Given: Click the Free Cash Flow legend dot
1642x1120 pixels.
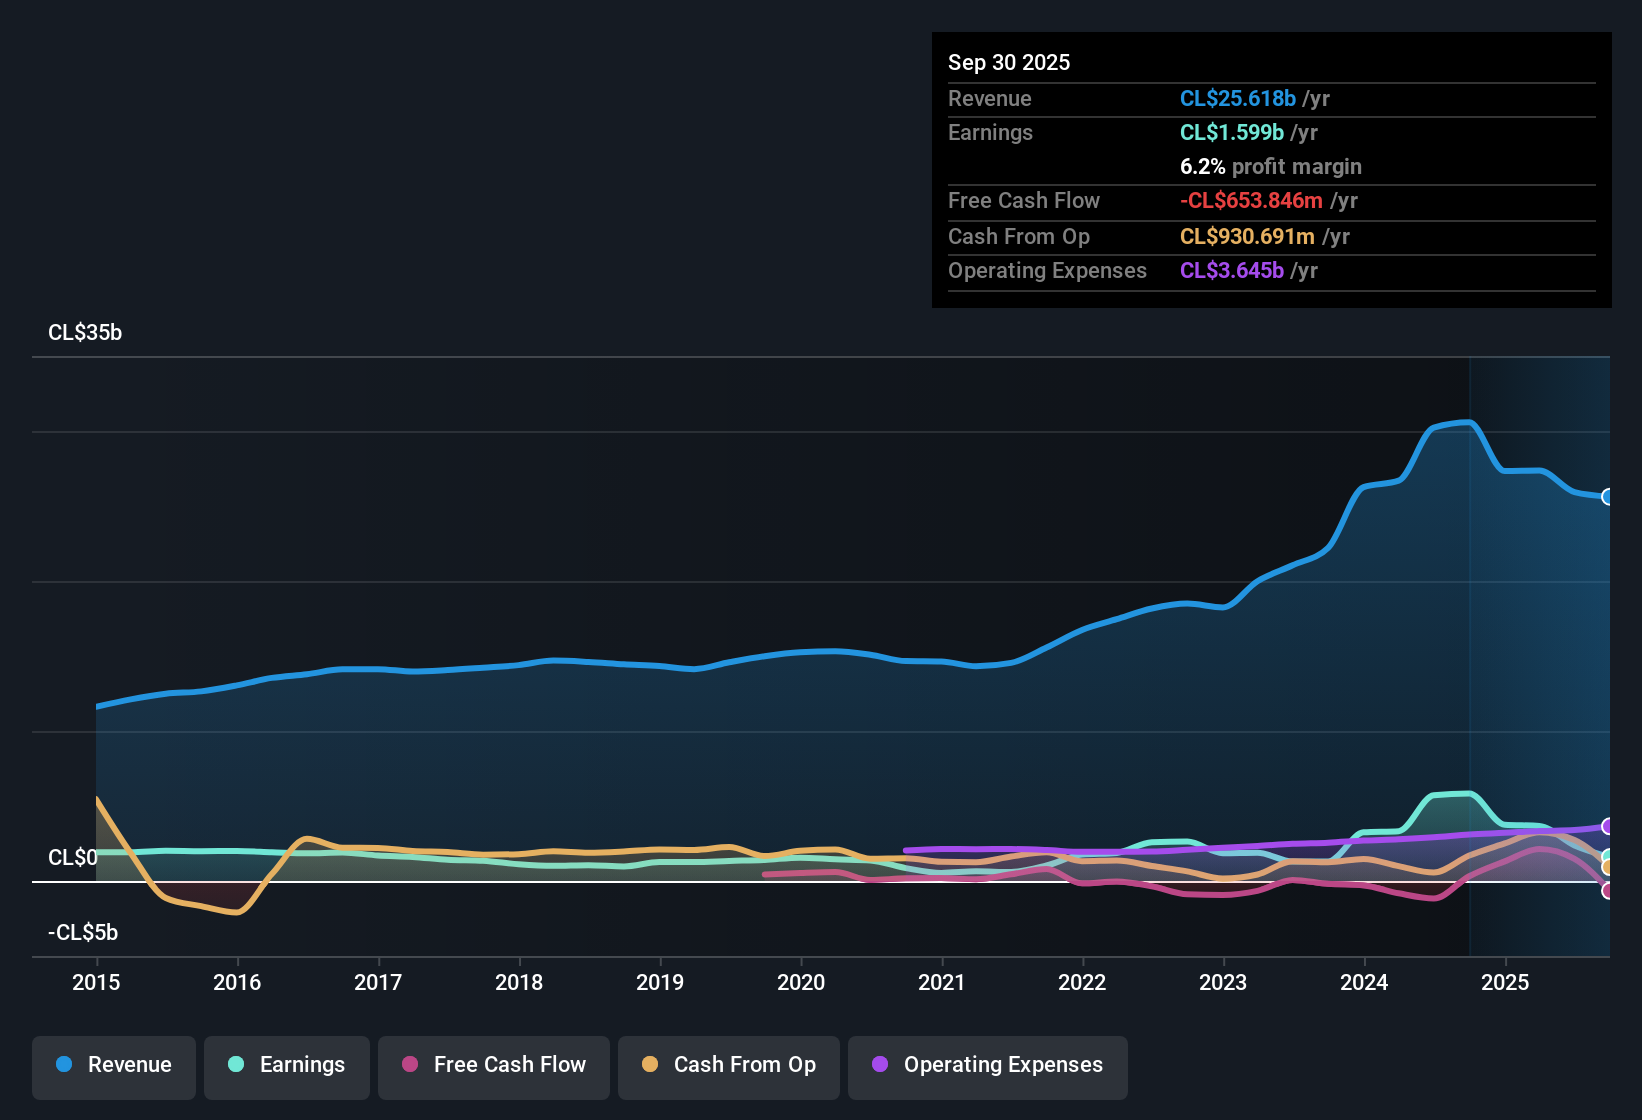Looking at the screenshot, I should (x=410, y=1065).
